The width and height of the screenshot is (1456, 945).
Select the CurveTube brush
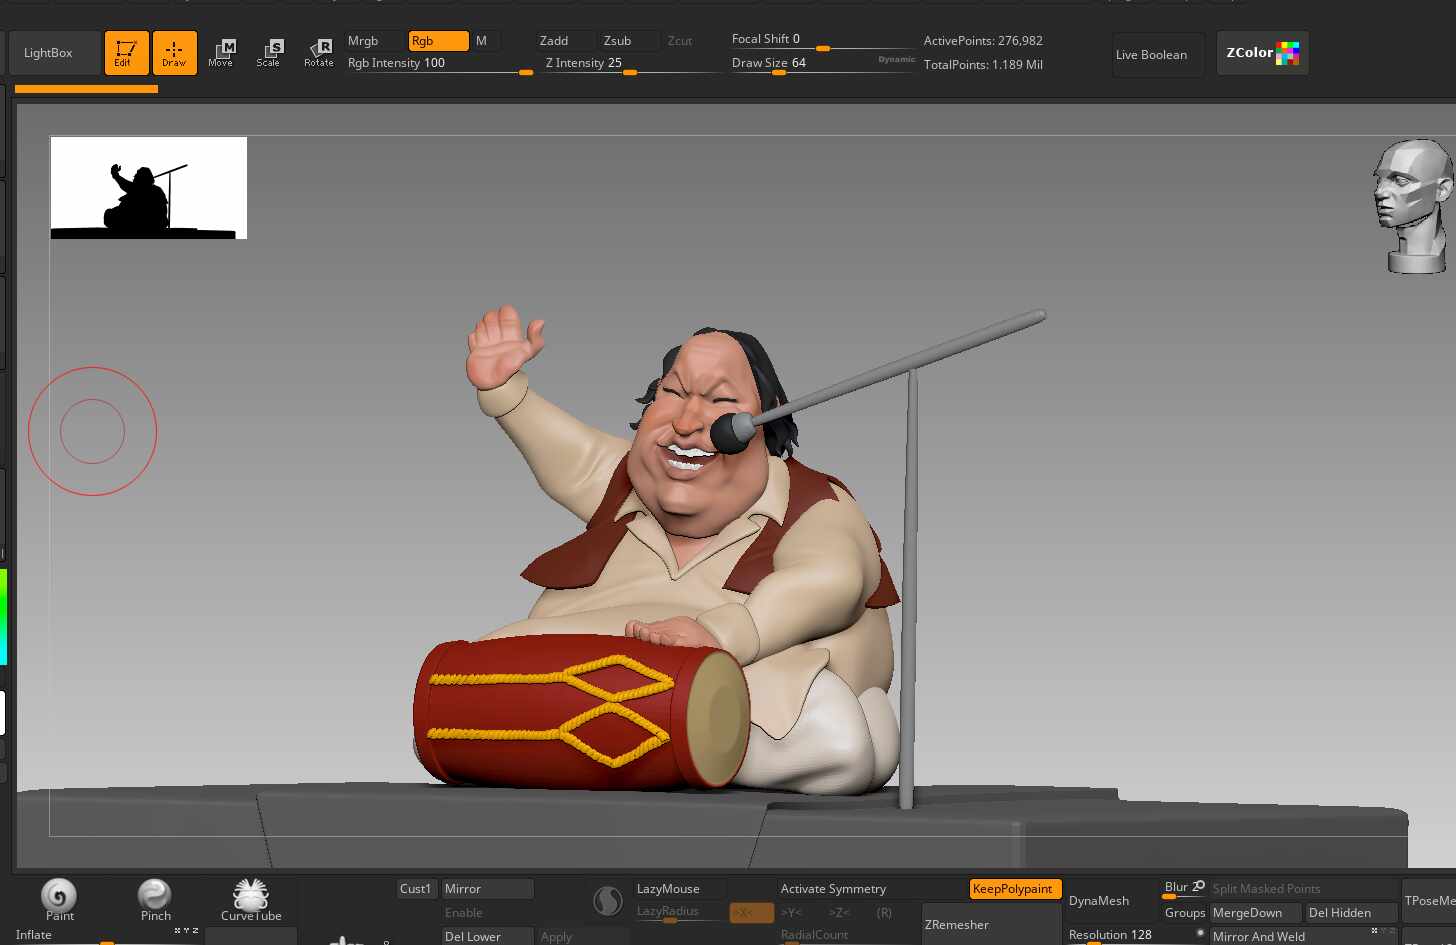(251, 899)
